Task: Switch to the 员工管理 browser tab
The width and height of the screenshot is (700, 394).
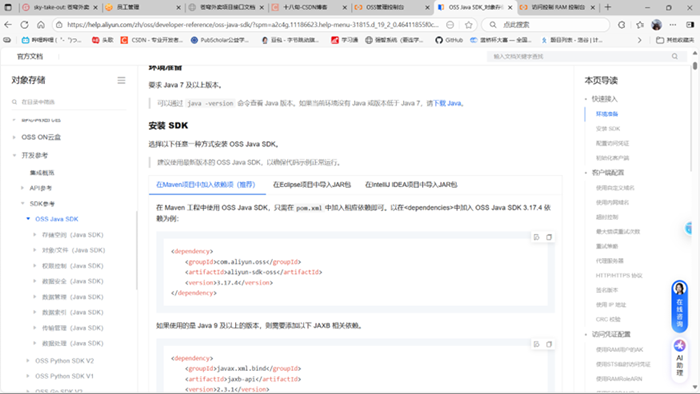Action: 143,8
